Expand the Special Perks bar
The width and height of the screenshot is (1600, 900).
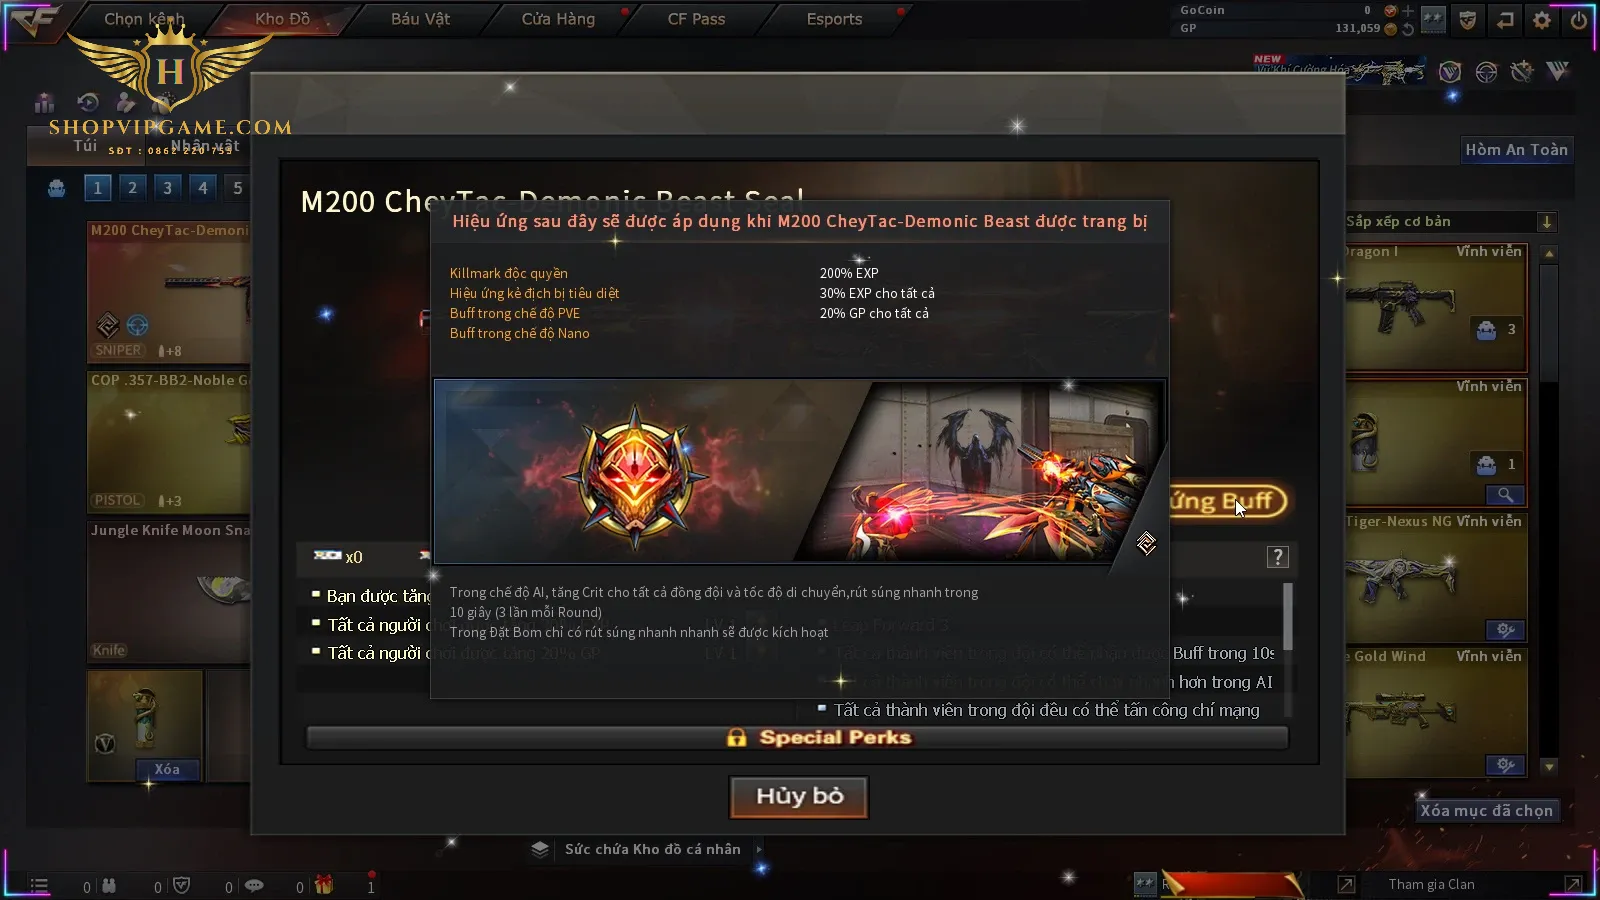[797, 738]
